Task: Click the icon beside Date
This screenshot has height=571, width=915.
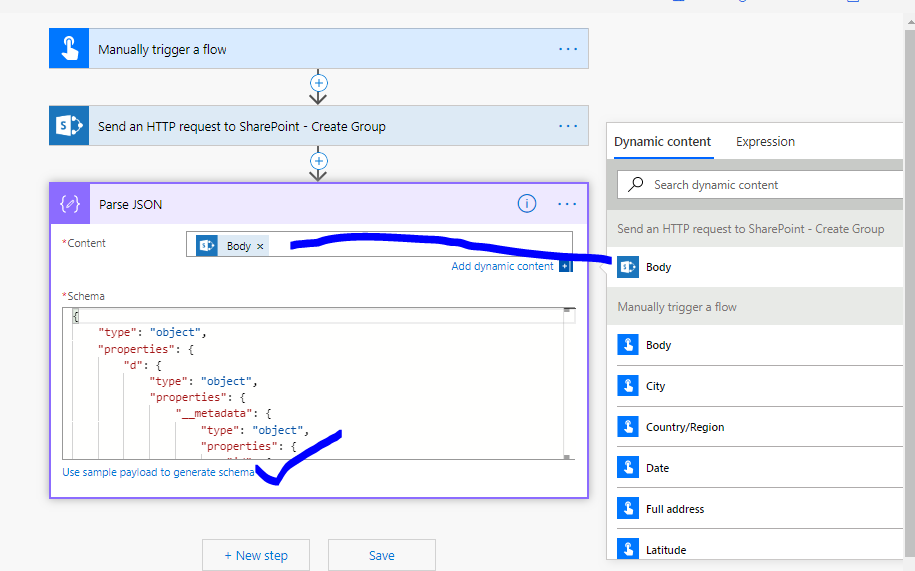Action: [x=628, y=467]
